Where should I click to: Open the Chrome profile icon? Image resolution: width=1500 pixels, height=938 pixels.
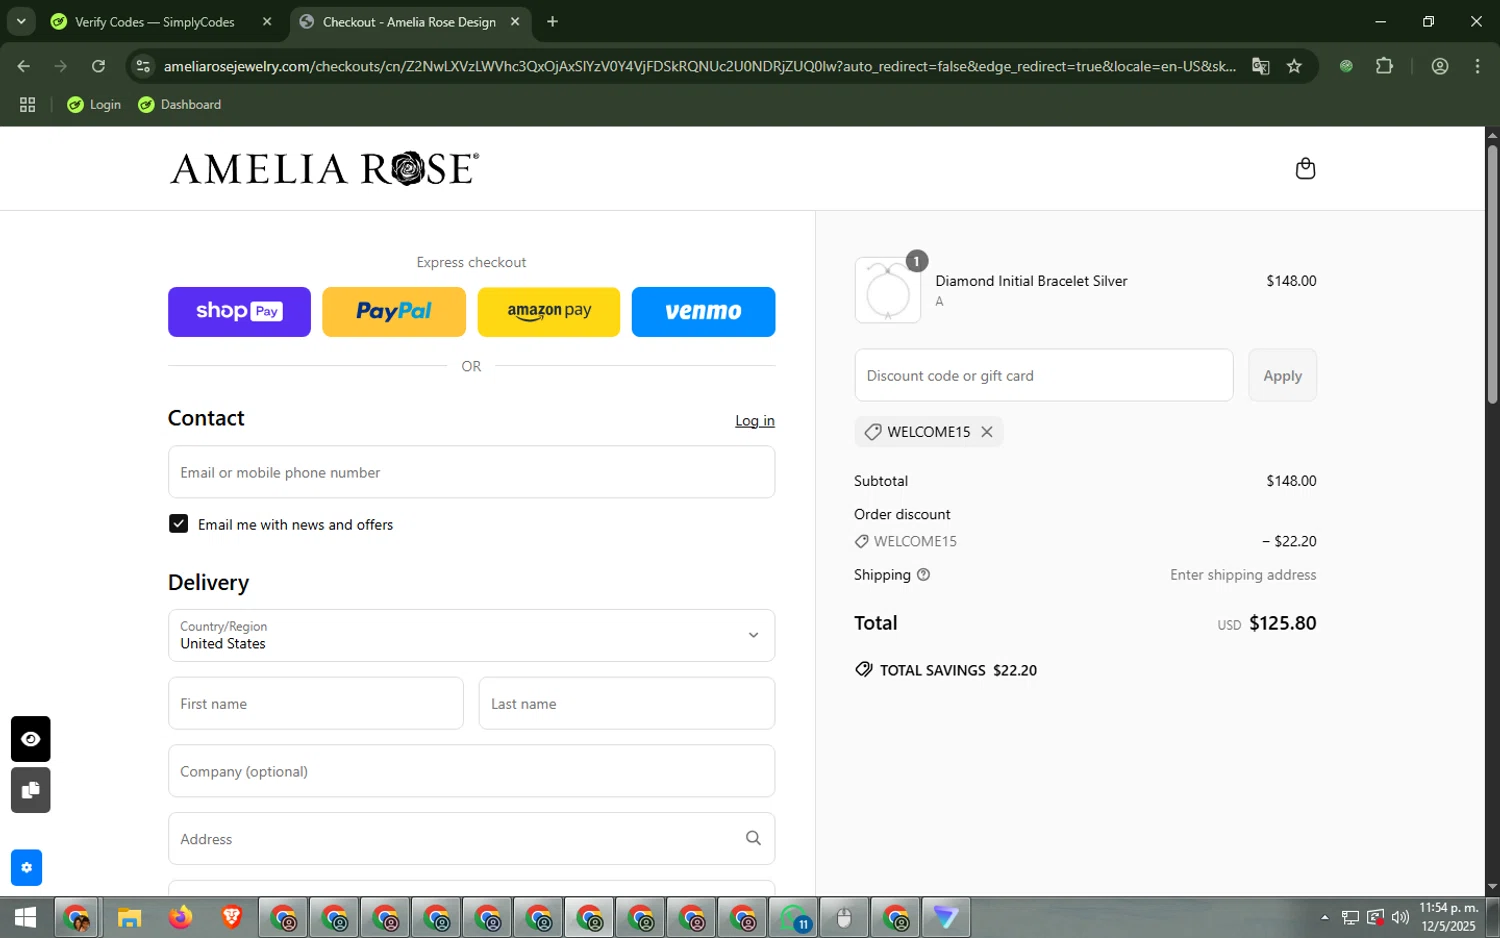(1440, 66)
